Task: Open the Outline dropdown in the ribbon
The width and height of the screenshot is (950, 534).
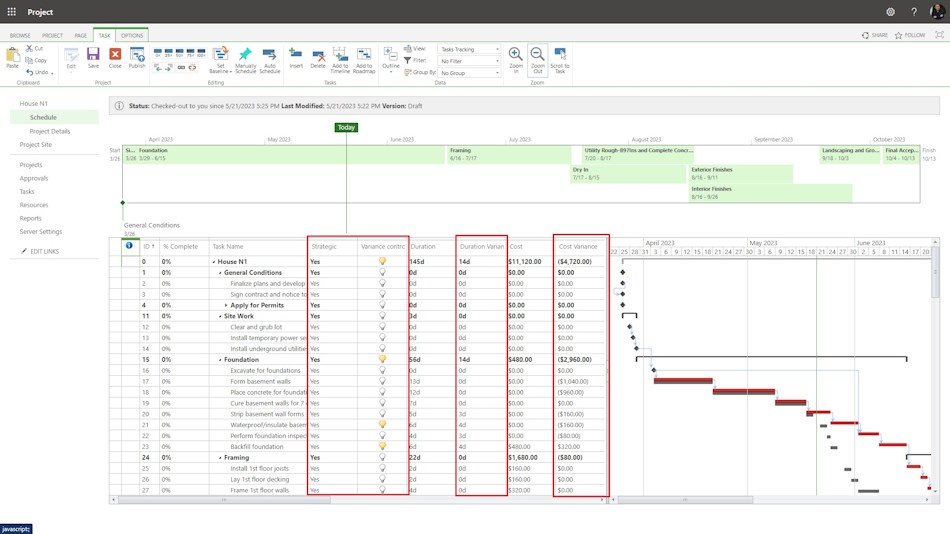Action: point(391,59)
